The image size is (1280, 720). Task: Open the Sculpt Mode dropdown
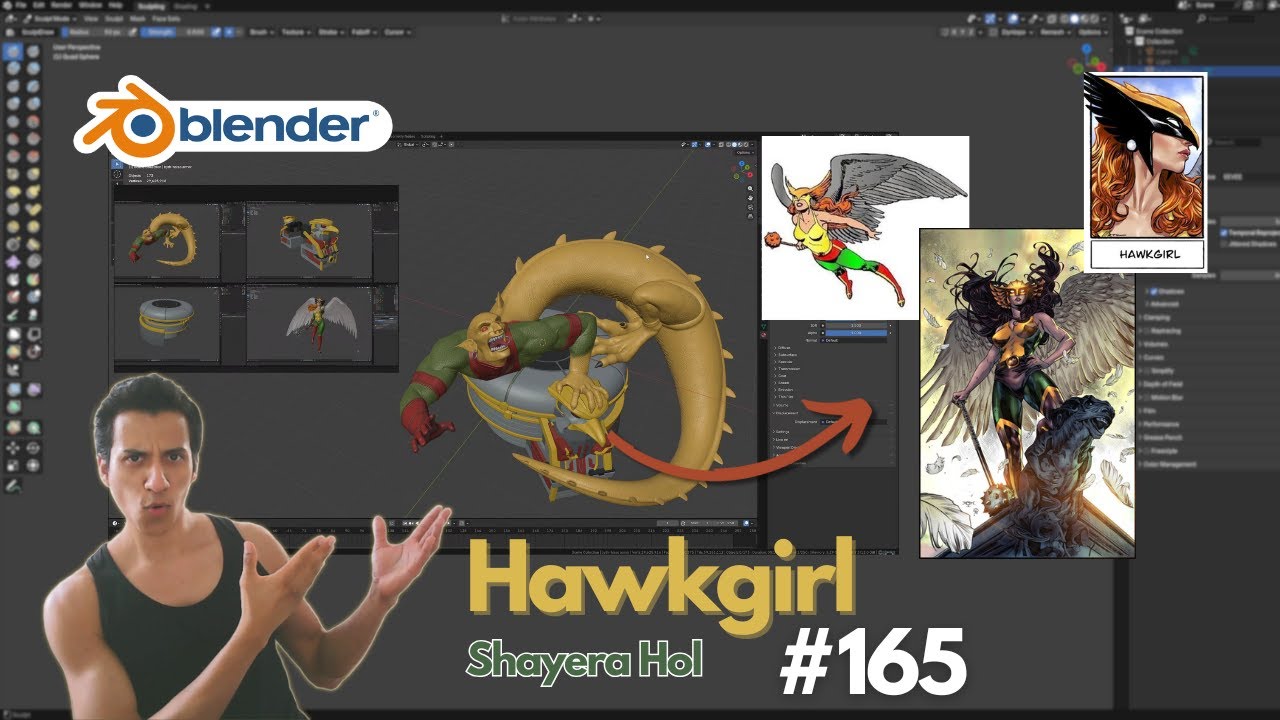coord(50,18)
